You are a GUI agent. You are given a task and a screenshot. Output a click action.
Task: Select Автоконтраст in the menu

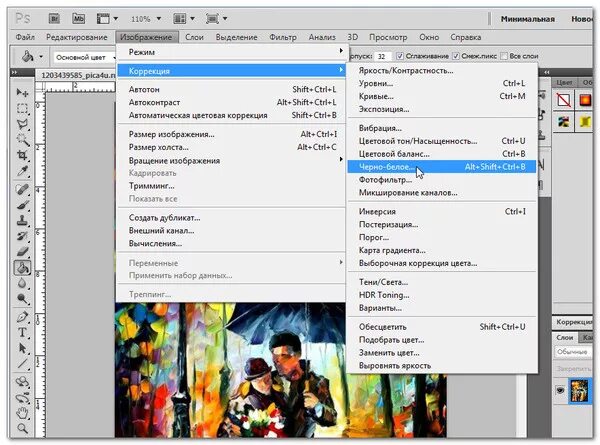tap(232, 103)
